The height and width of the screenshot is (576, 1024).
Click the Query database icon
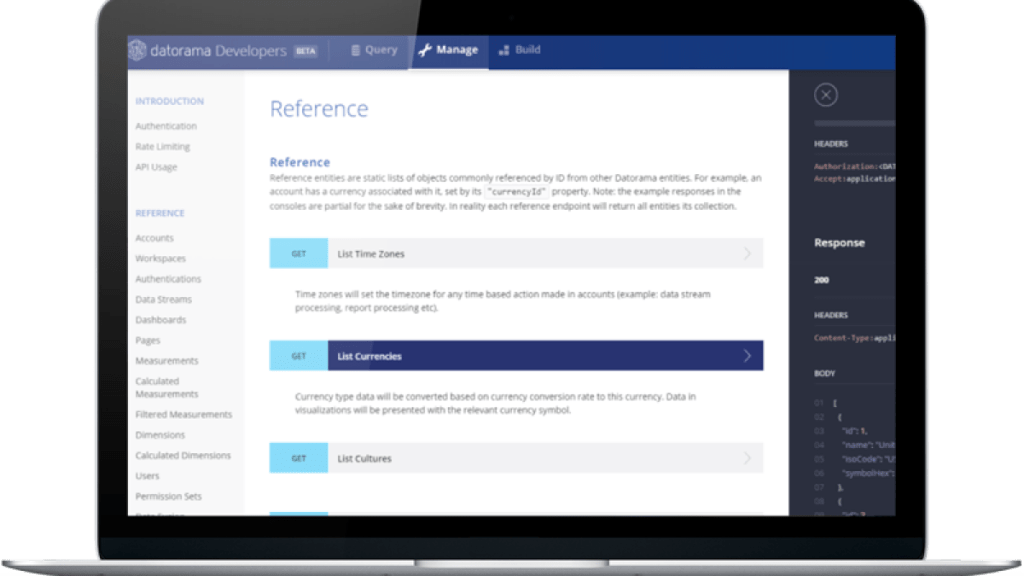click(355, 50)
